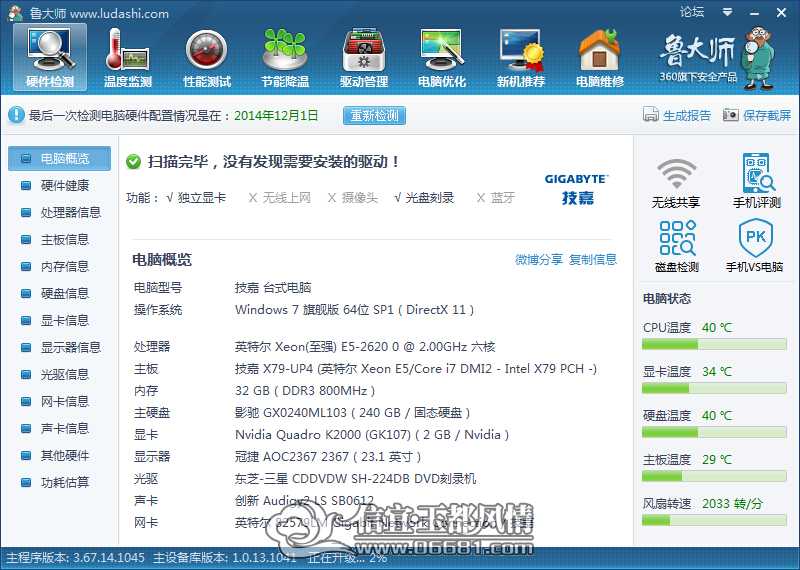The image size is (800, 570).
Task: Click the 保存截屏 save screenshot button
Action: pyautogui.click(x=757, y=115)
